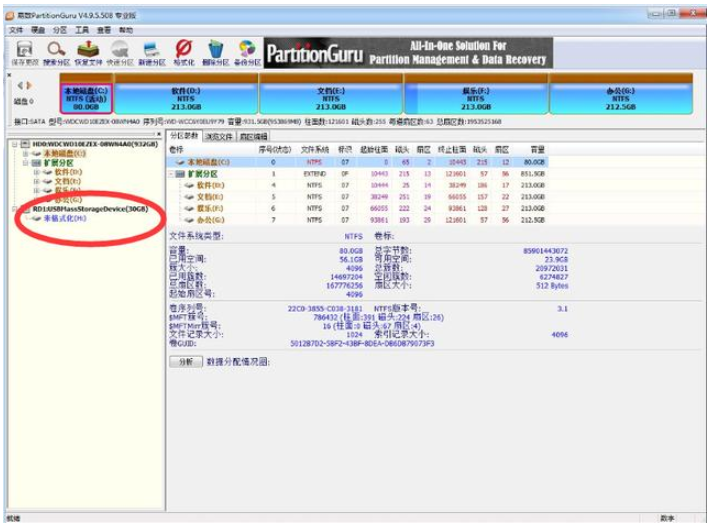Go to the previous disk with the left arrow
This screenshot has width=710, height=523.
(20, 85)
